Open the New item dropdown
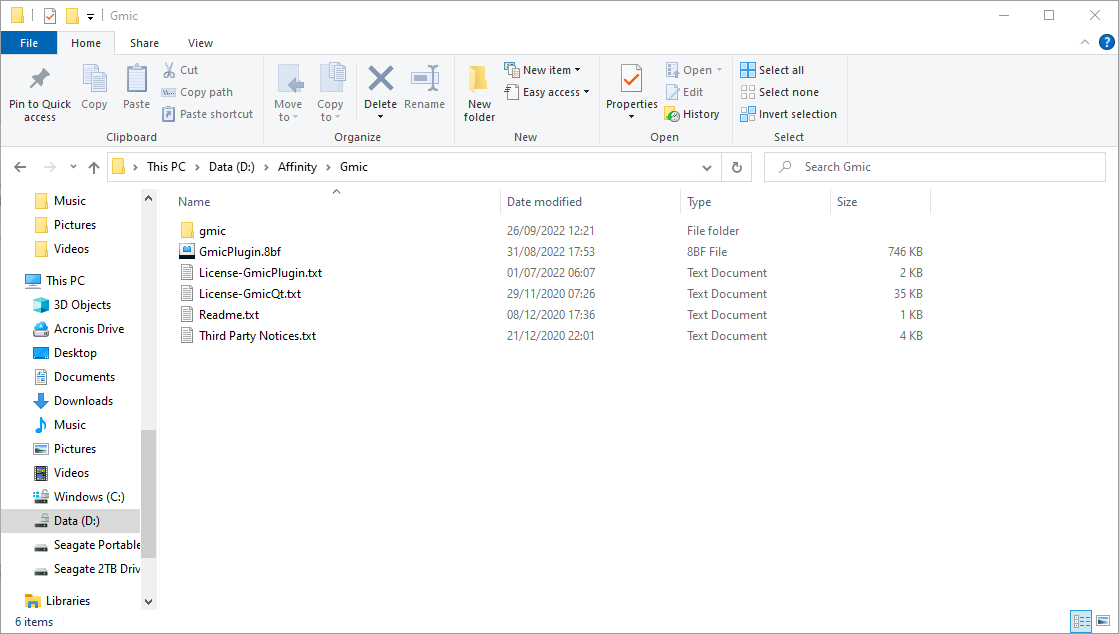Image resolution: width=1119 pixels, height=634 pixels. 542,70
